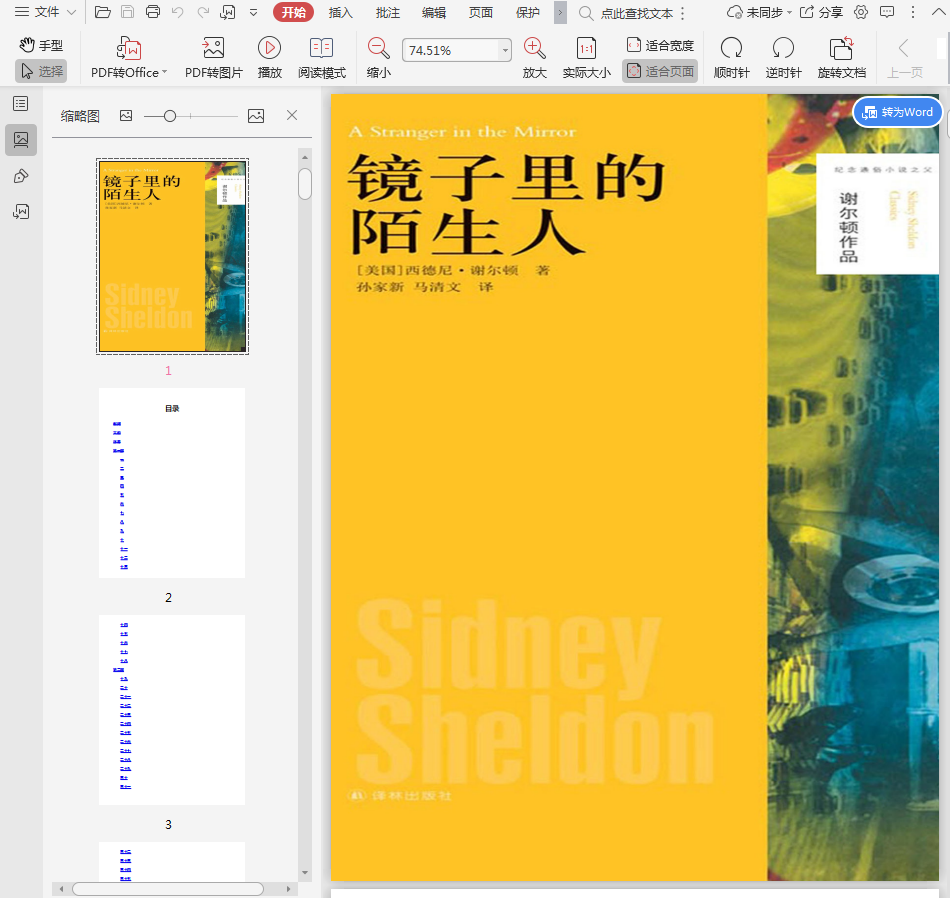Rotate view 逆时针 counterclockwise
950x898 pixels.
783,58
